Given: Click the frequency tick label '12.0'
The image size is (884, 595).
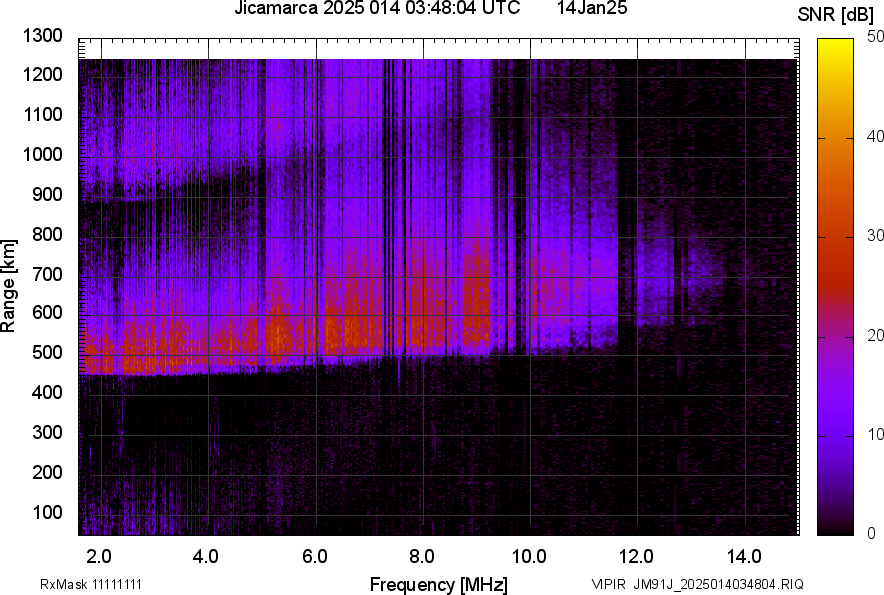Looking at the screenshot, I should (637, 557).
